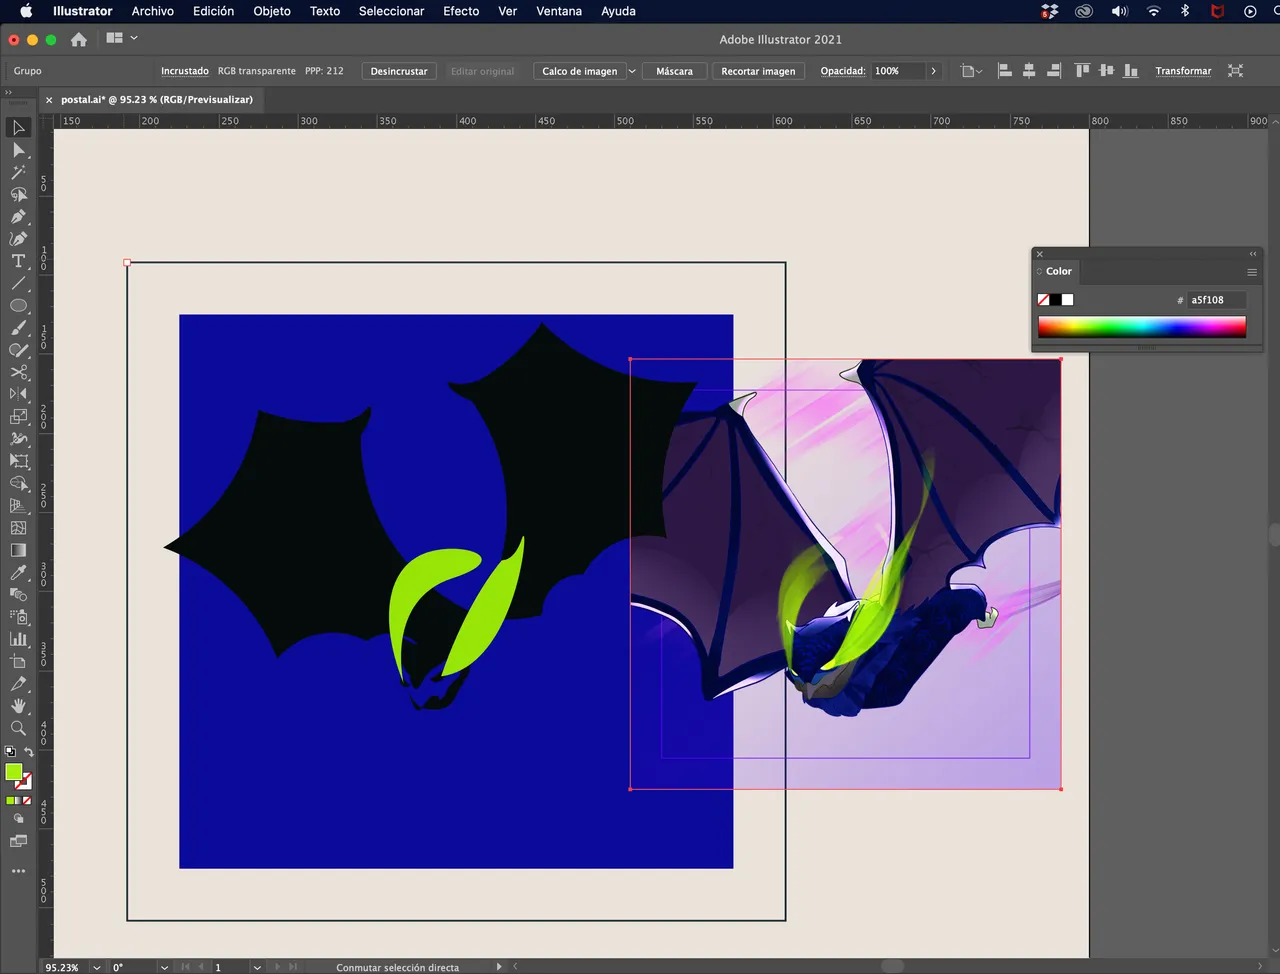Click the Opacidad value field
The width and height of the screenshot is (1280, 974).
[897, 71]
